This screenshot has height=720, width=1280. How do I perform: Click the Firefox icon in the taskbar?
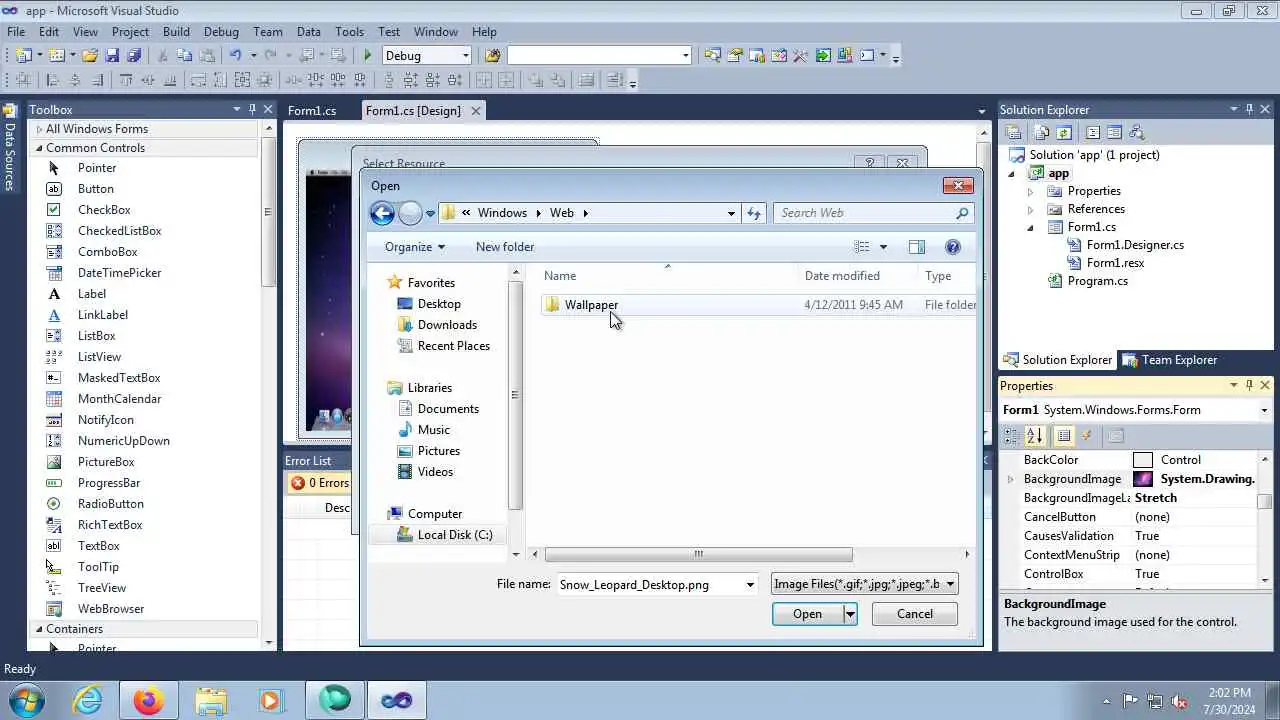[149, 700]
